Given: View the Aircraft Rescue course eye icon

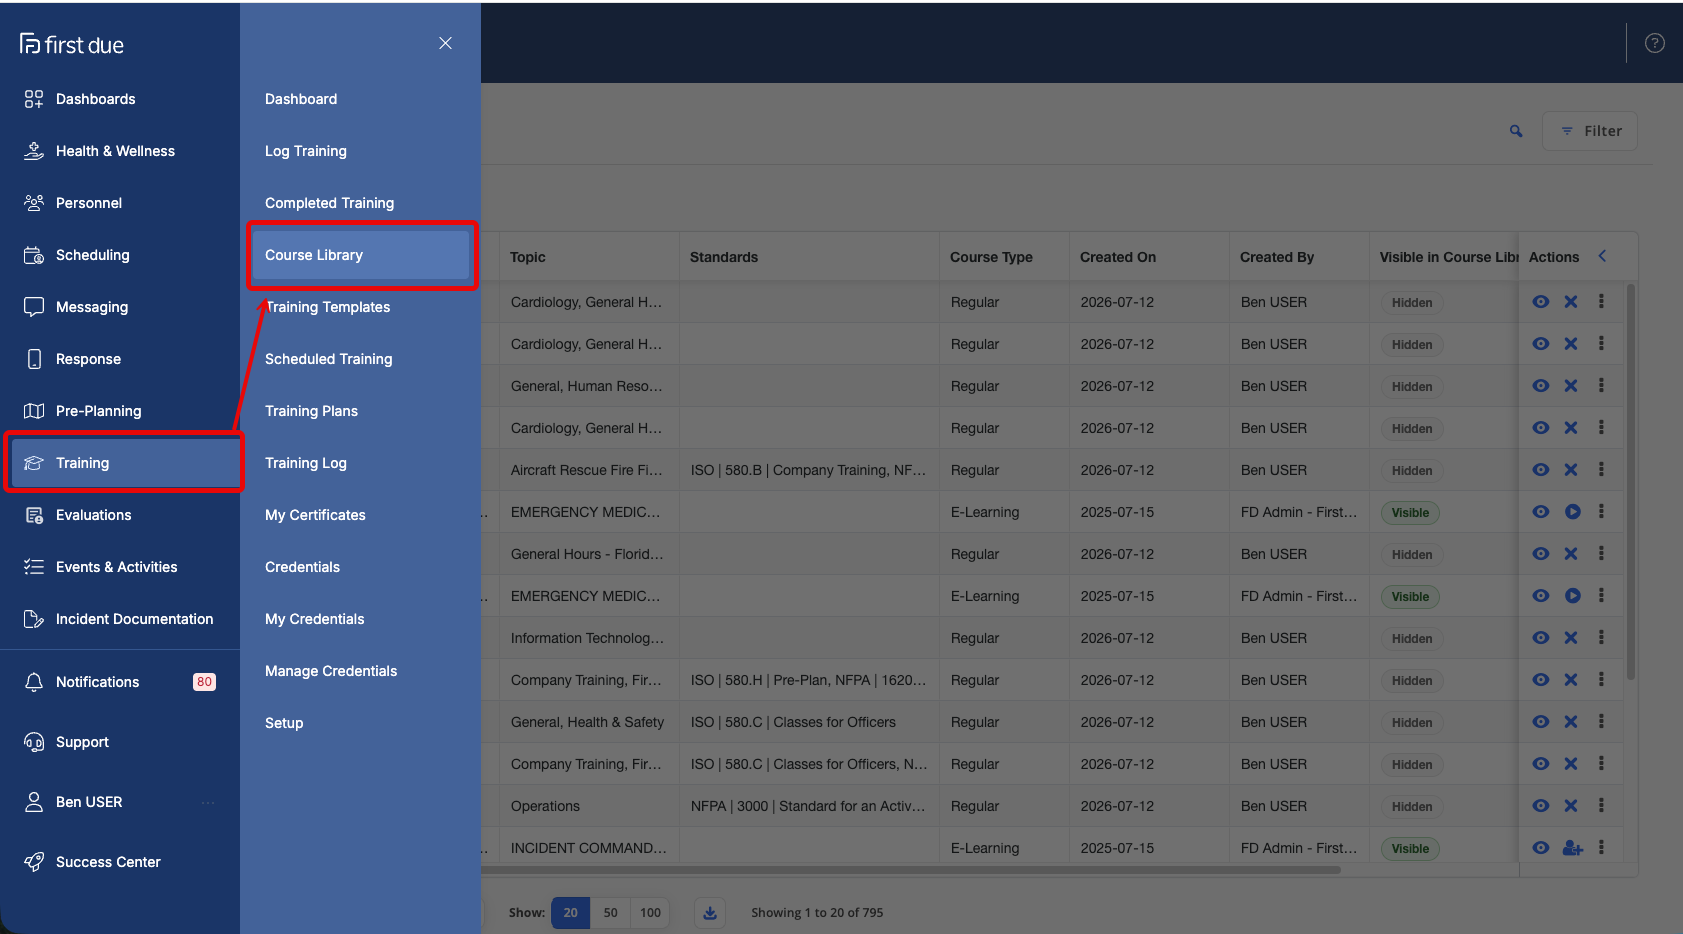Looking at the screenshot, I should coord(1541,470).
